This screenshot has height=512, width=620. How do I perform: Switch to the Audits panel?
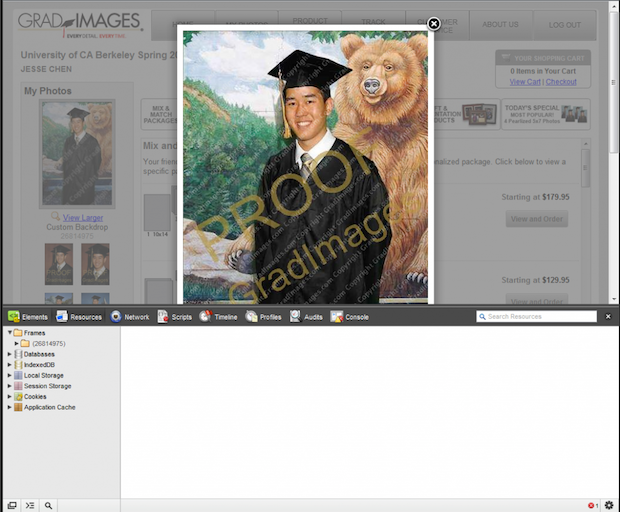point(306,317)
